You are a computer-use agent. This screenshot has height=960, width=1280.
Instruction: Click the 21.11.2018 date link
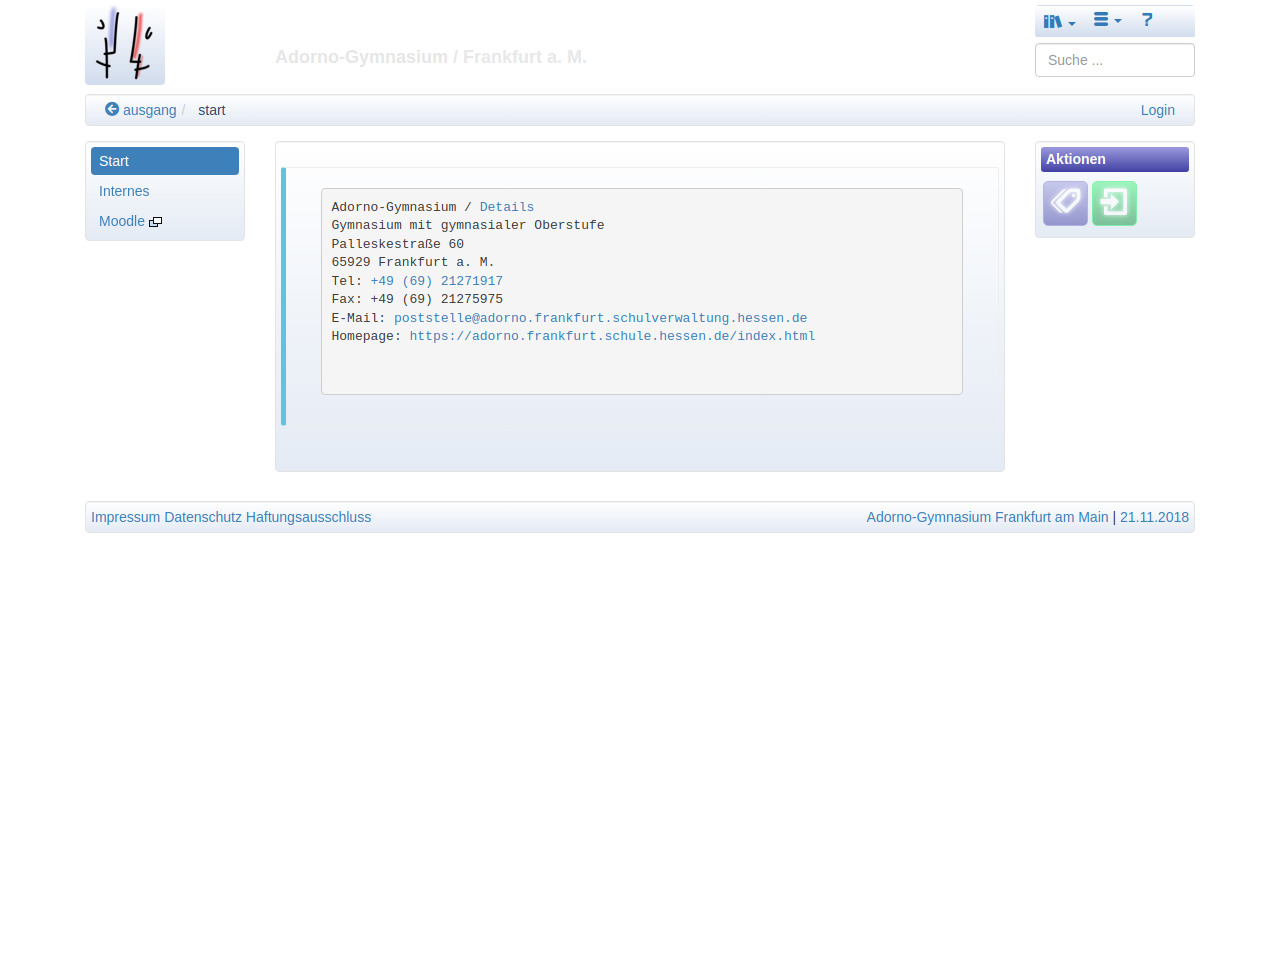pyautogui.click(x=1154, y=517)
